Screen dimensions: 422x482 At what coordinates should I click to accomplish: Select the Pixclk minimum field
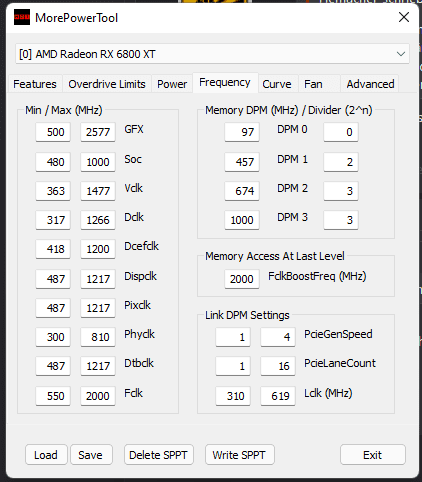point(53,308)
